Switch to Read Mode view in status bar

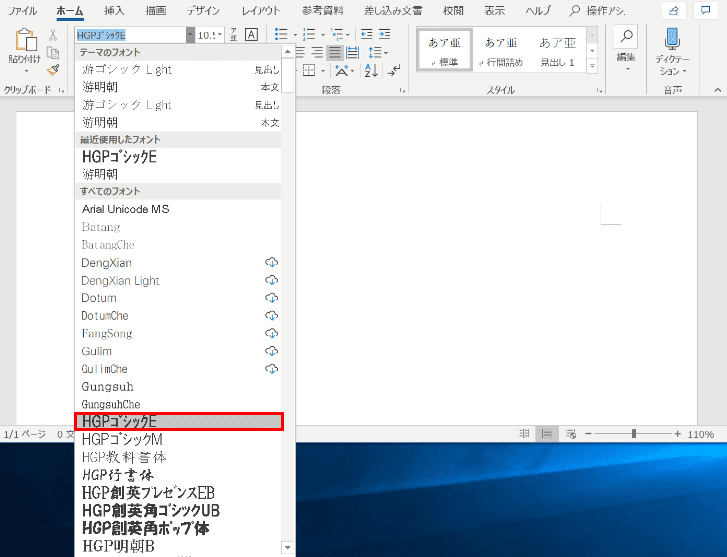[524, 434]
